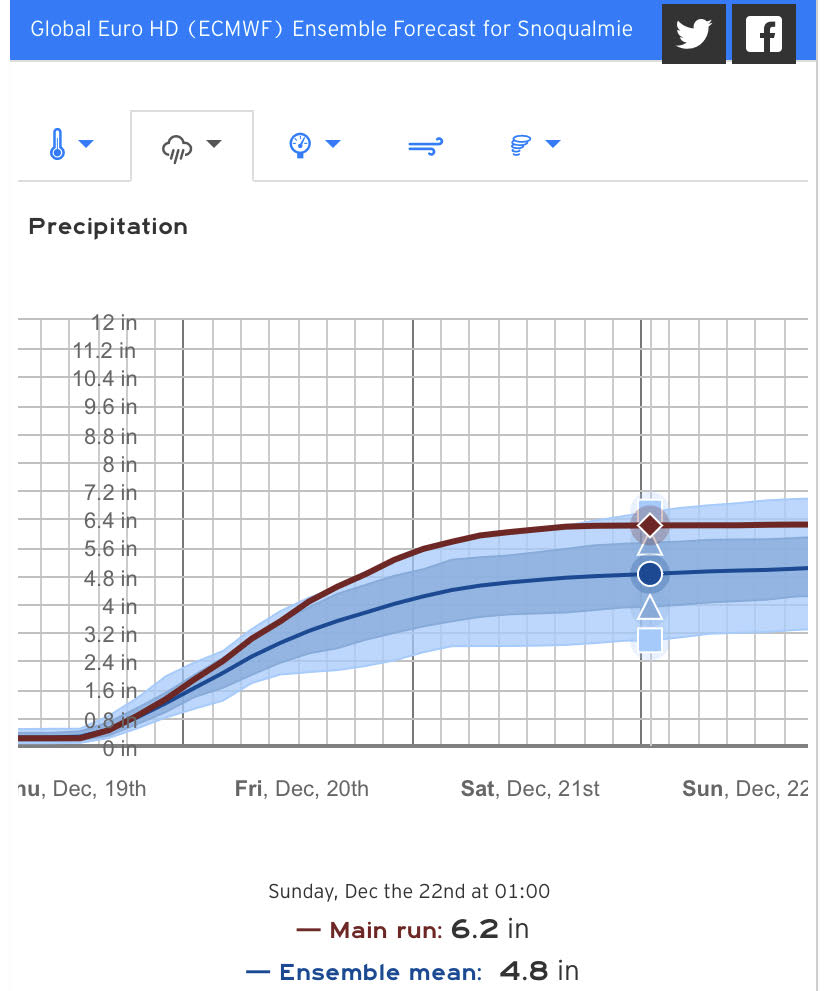Expand the pressure dropdown arrow
The height and width of the screenshot is (991, 828).
(x=333, y=145)
